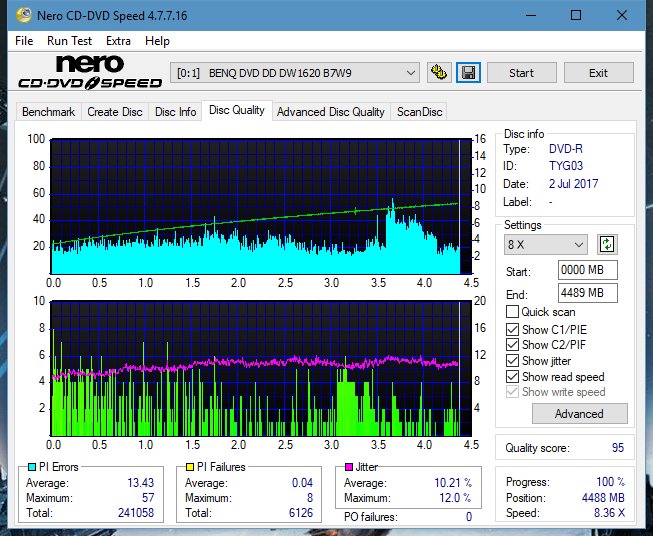This screenshot has width=653, height=536.
Task: Open the 8 X speed dropdown
Action: 546,244
